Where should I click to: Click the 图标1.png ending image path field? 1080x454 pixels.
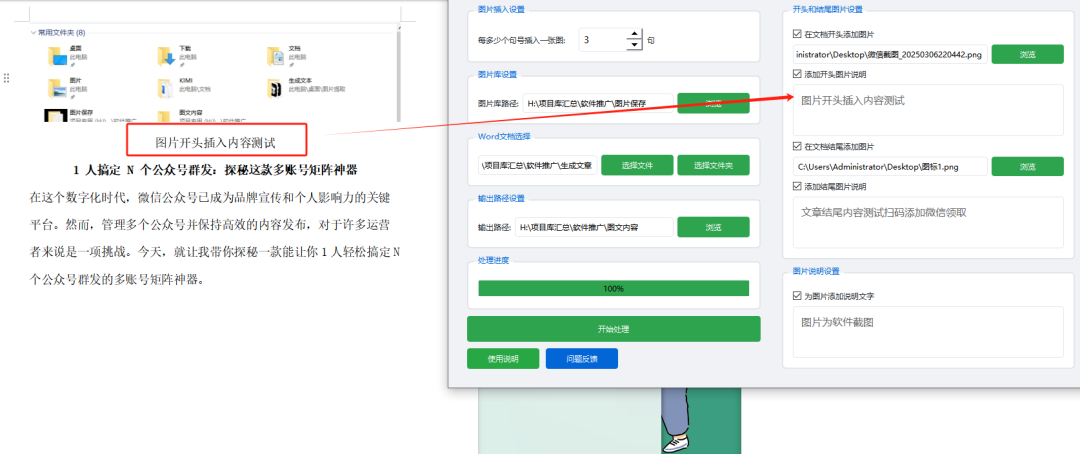point(890,167)
